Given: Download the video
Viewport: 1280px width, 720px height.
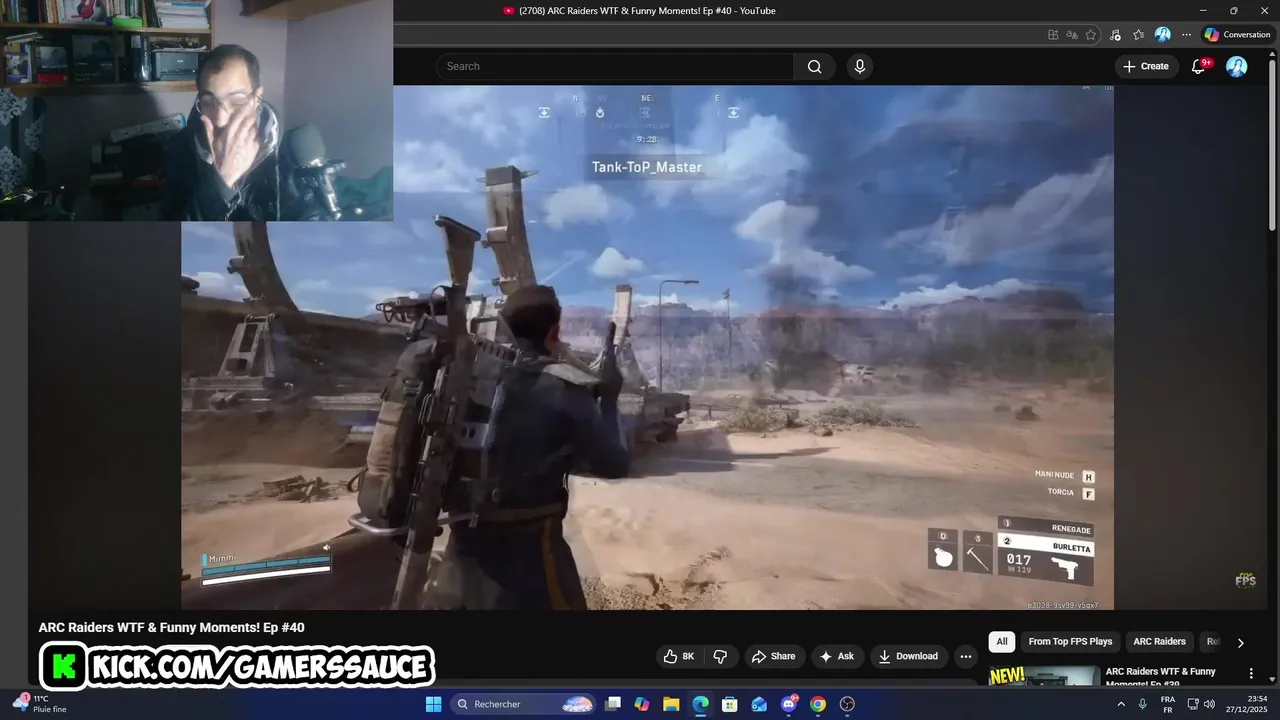Looking at the screenshot, I should [x=908, y=656].
